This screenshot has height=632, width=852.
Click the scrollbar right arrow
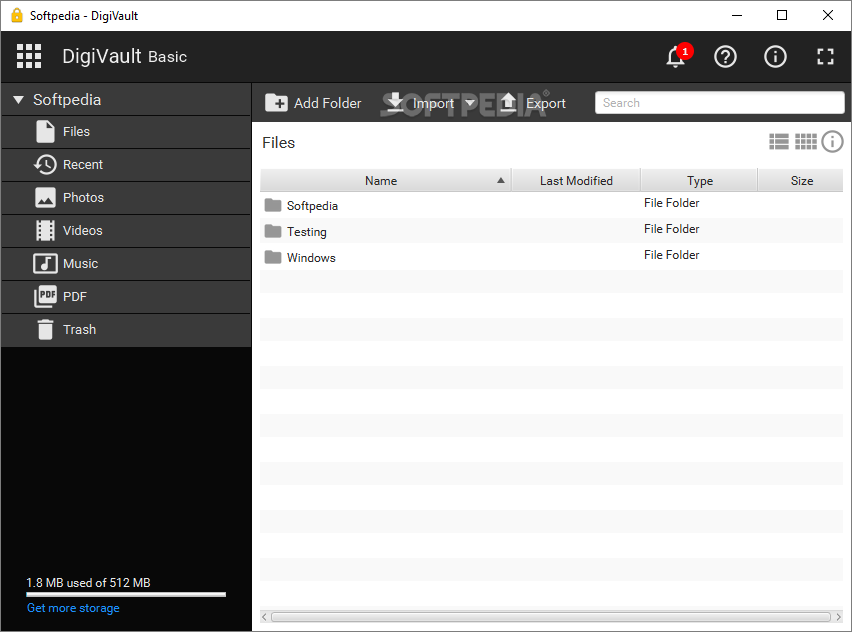click(838, 617)
